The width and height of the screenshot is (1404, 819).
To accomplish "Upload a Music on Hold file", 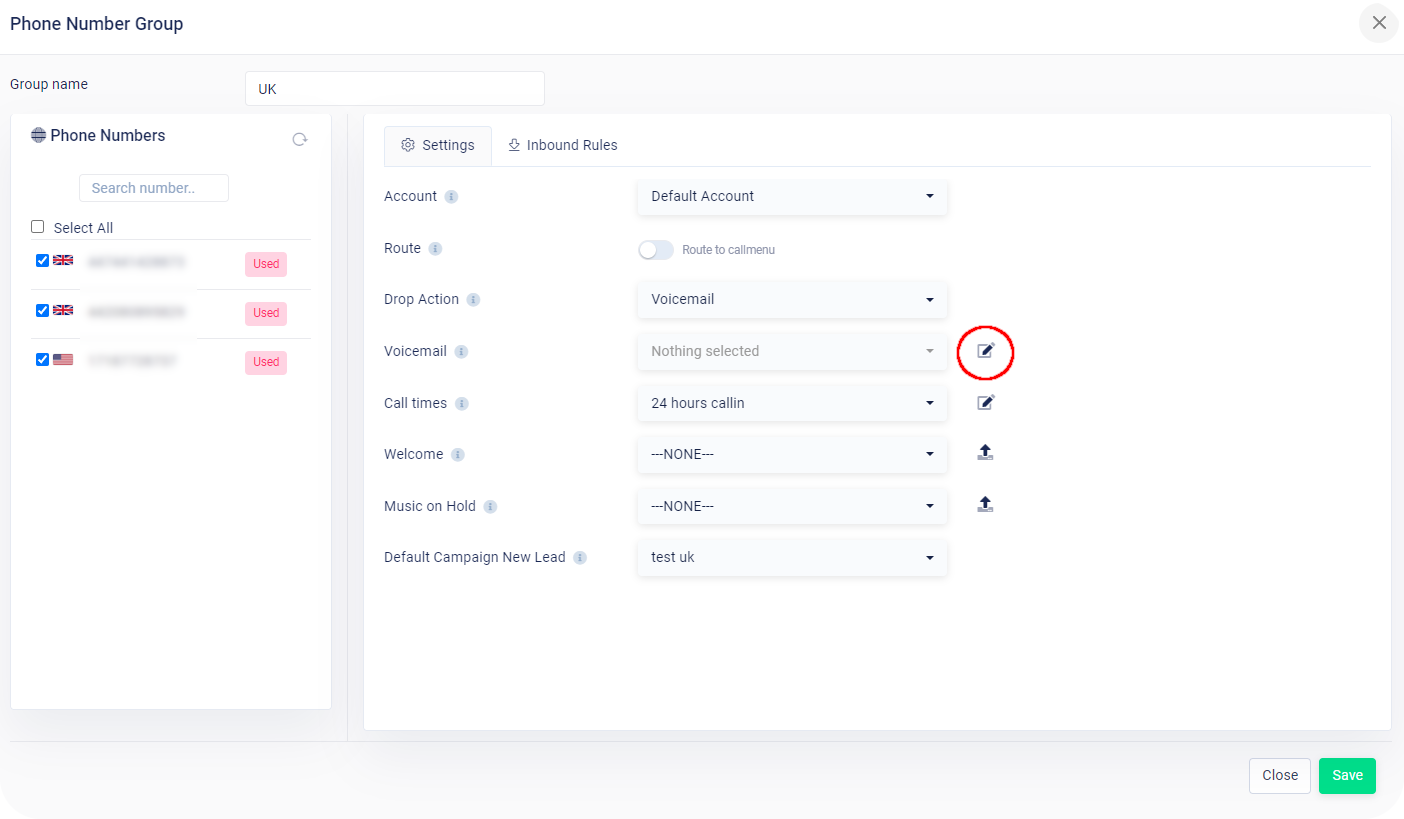I will [985, 504].
